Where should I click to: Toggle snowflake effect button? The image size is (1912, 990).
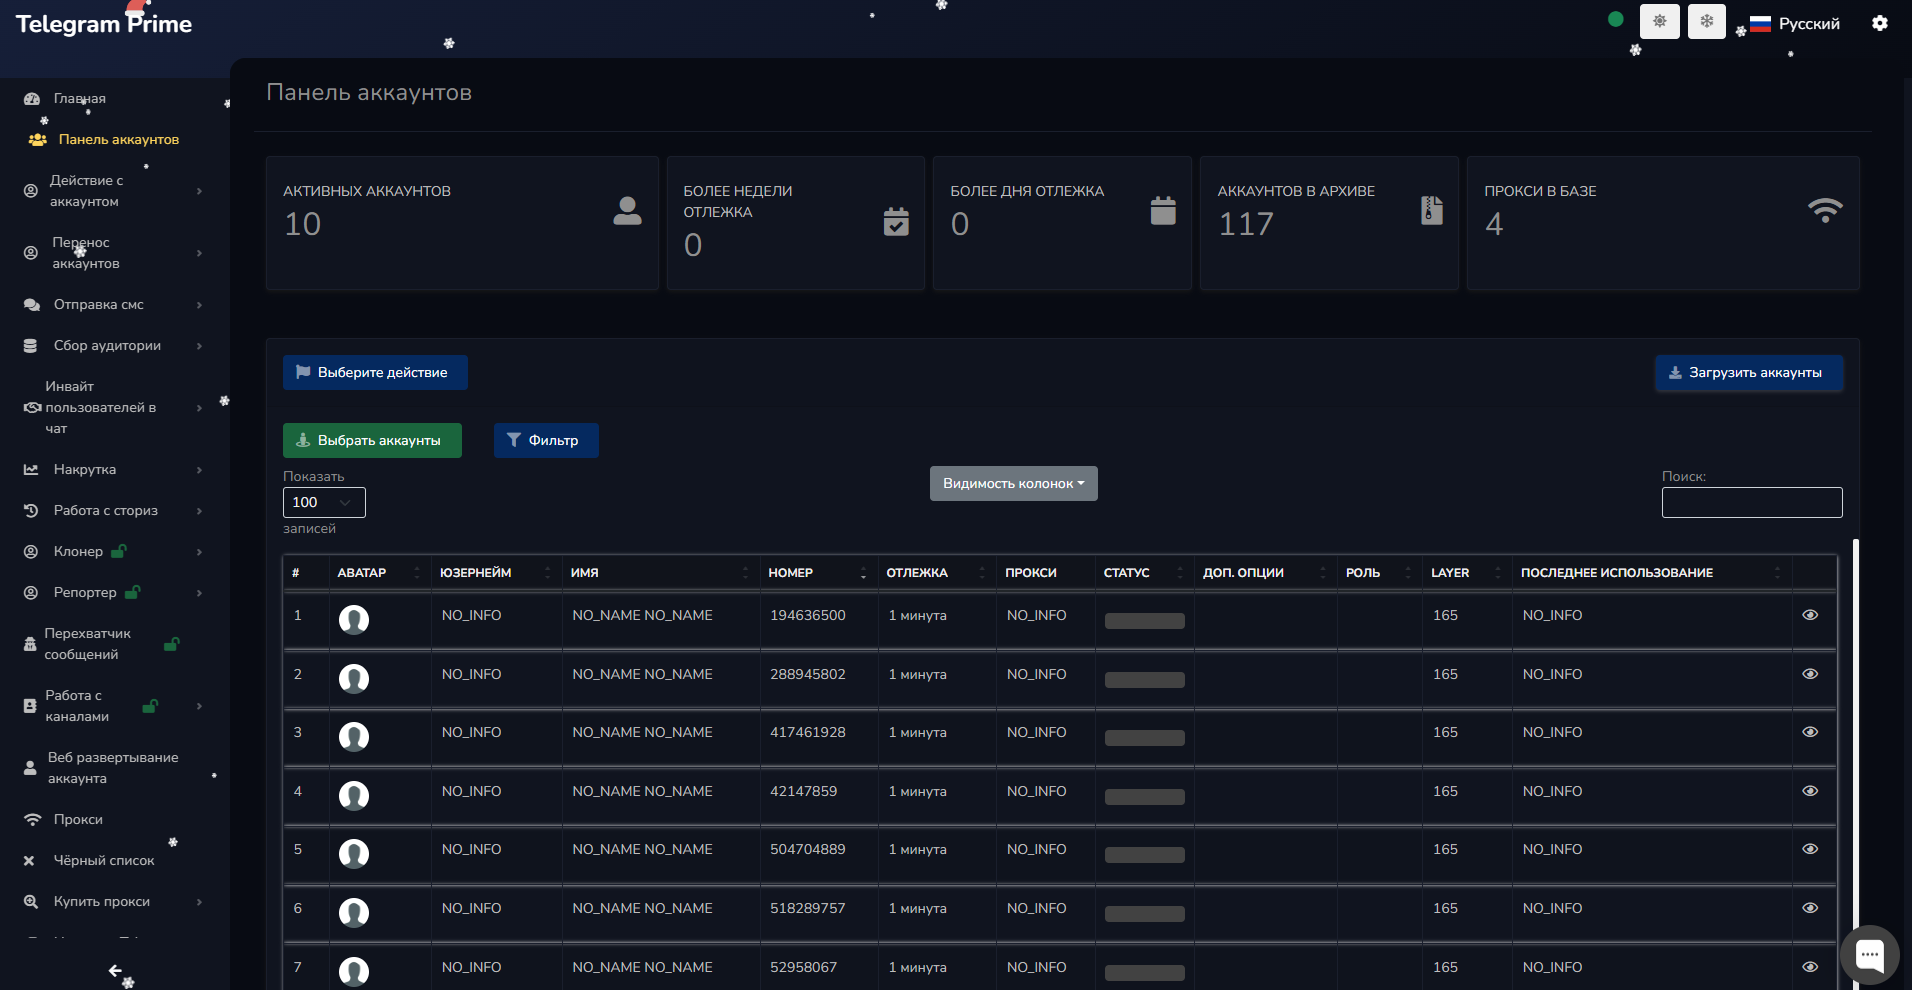(1707, 21)
